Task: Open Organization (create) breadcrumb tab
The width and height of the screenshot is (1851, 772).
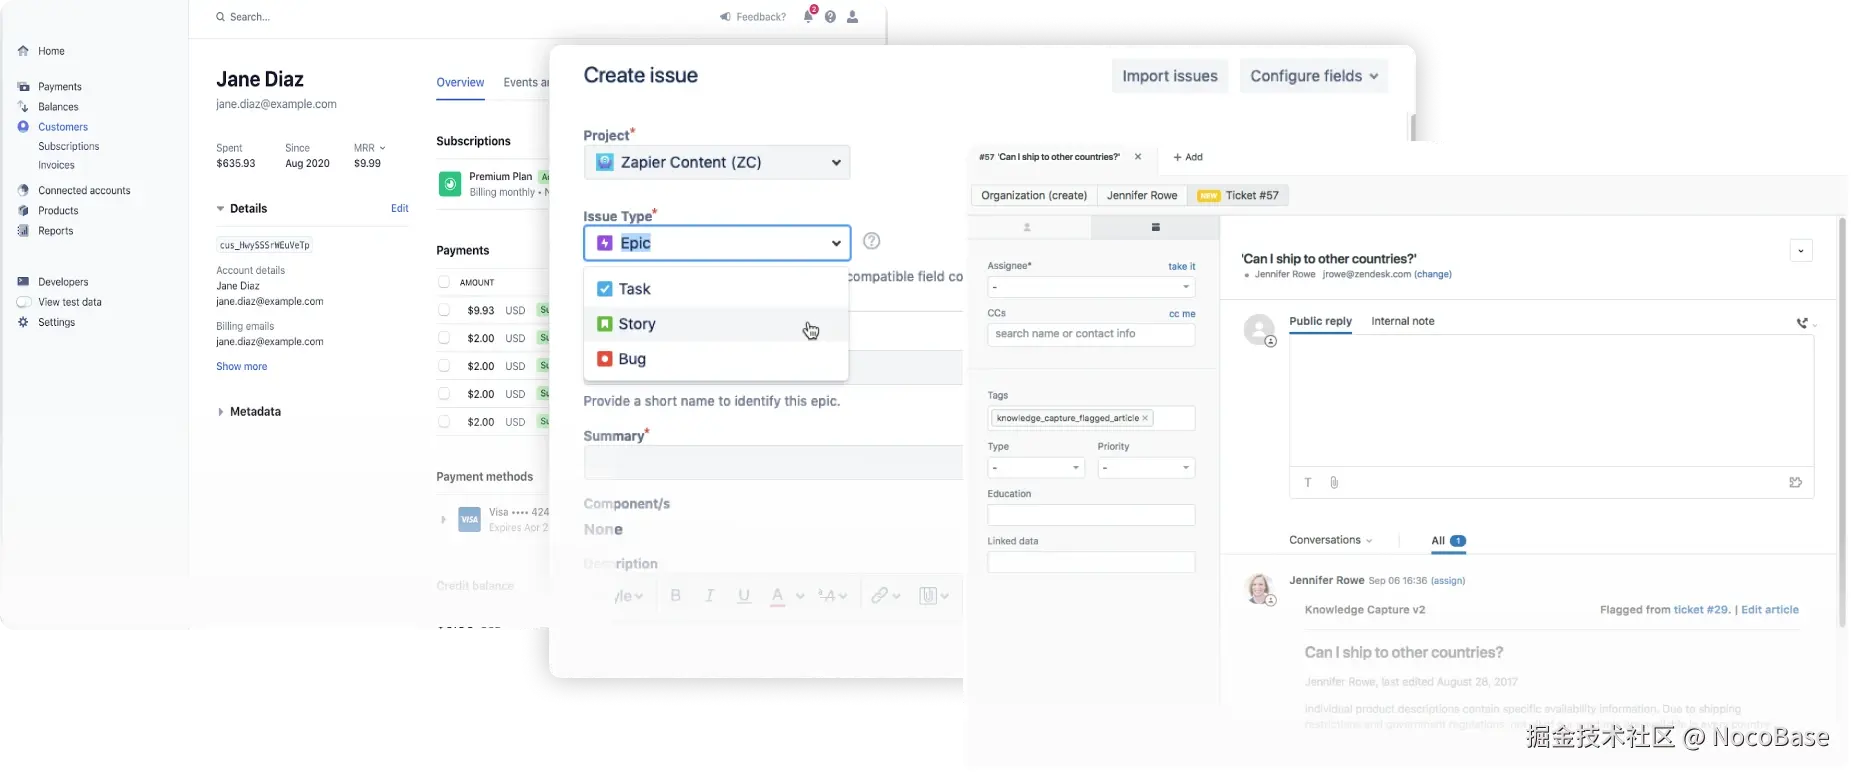Action: coord(1034,196)
